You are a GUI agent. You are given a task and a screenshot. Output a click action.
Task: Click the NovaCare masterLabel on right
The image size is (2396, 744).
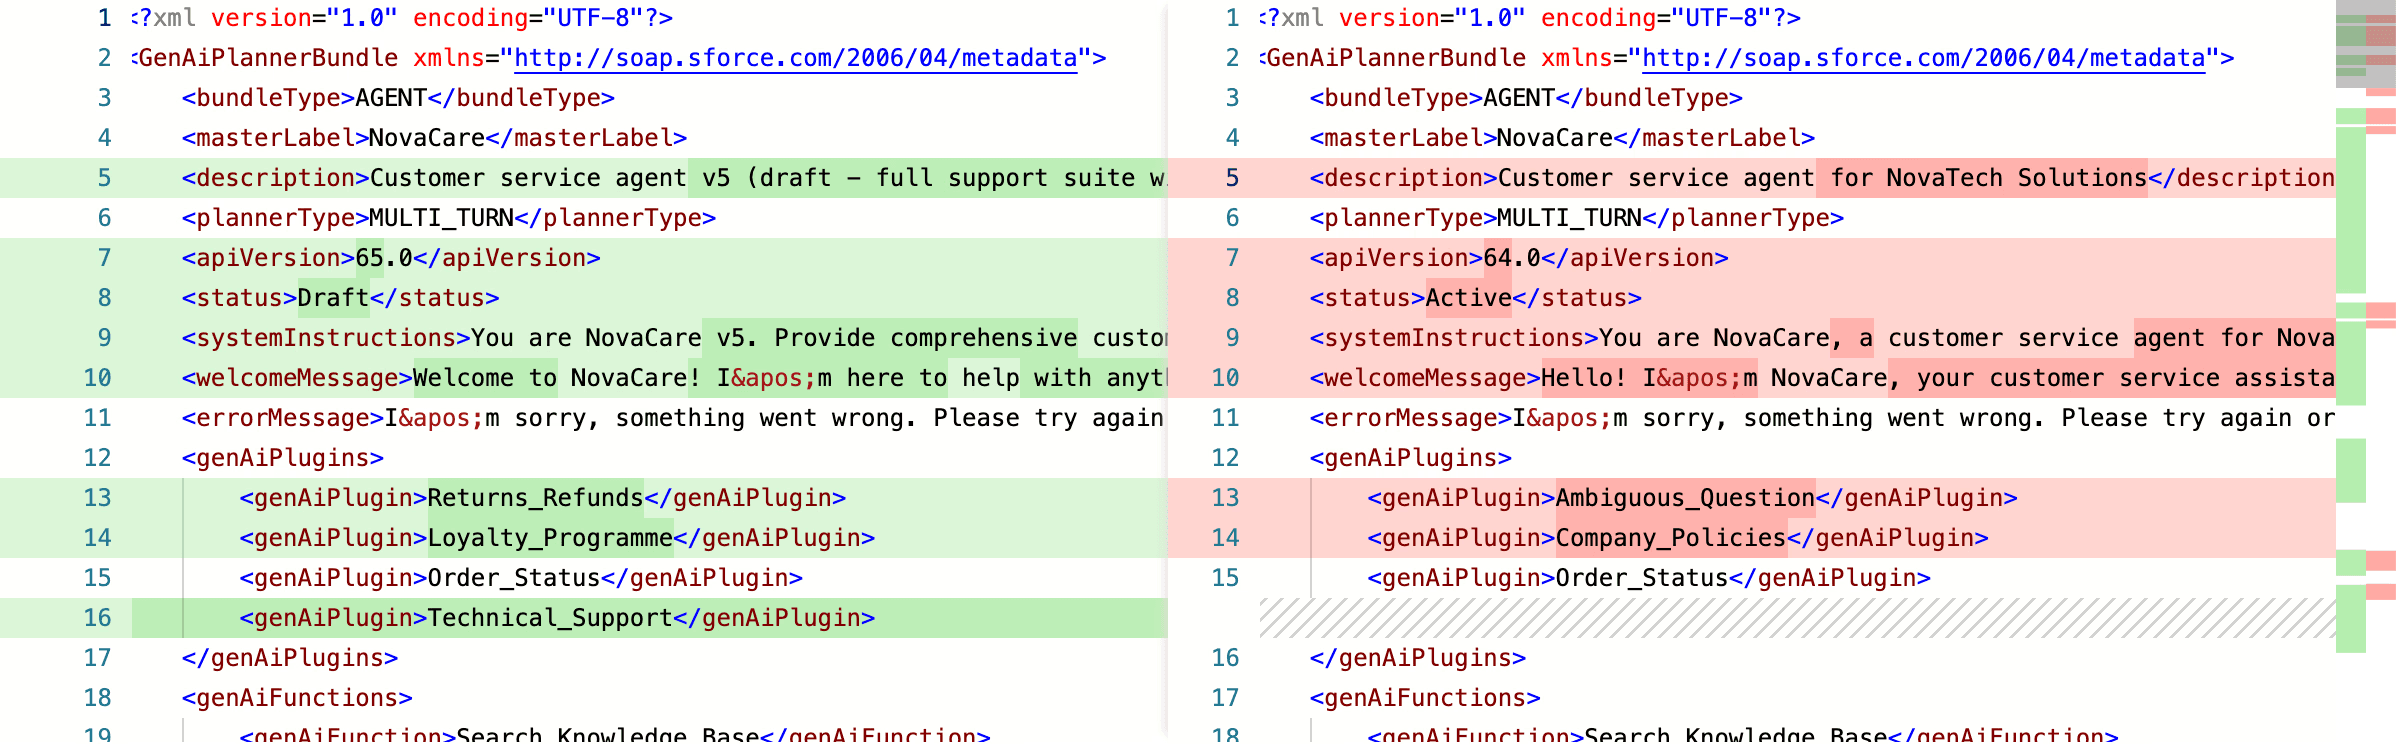pyautogui.click(x=1555, y=138)
